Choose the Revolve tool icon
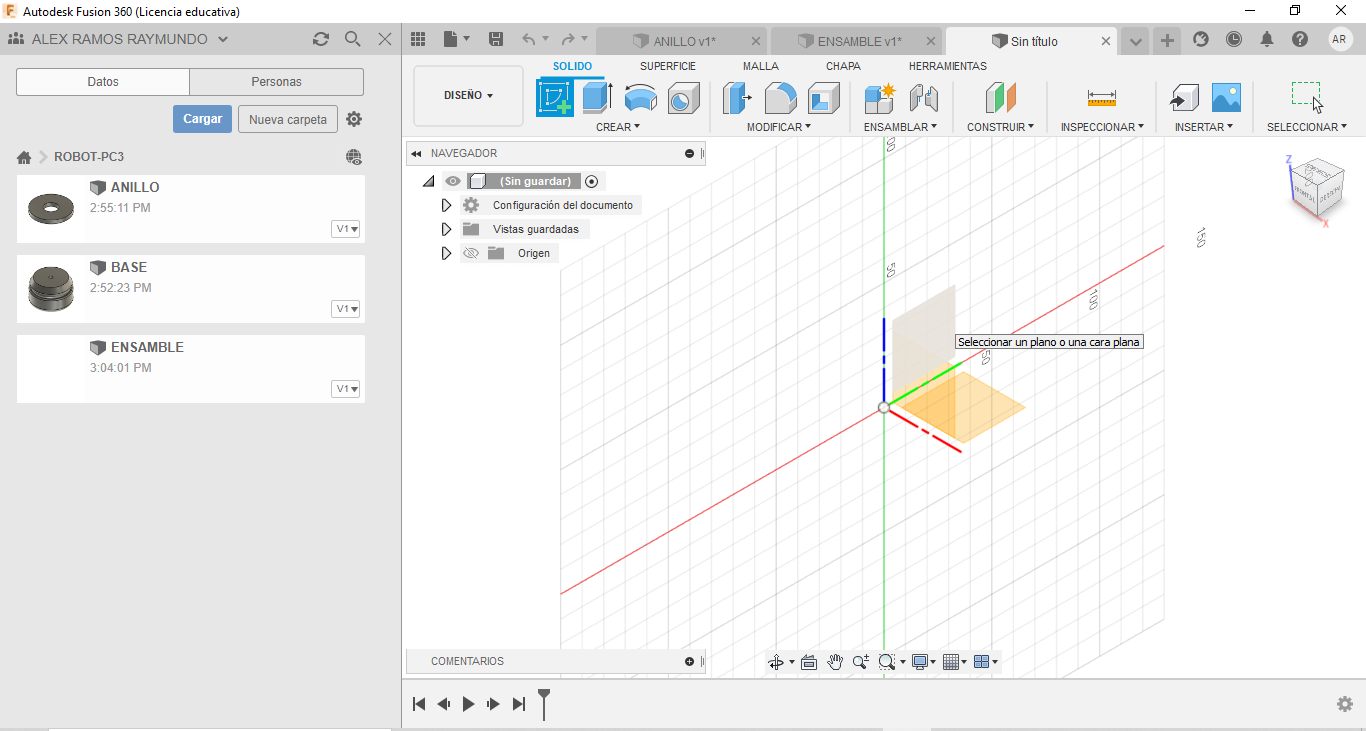This screenshot has width=1366, height=731. (641, 98)
